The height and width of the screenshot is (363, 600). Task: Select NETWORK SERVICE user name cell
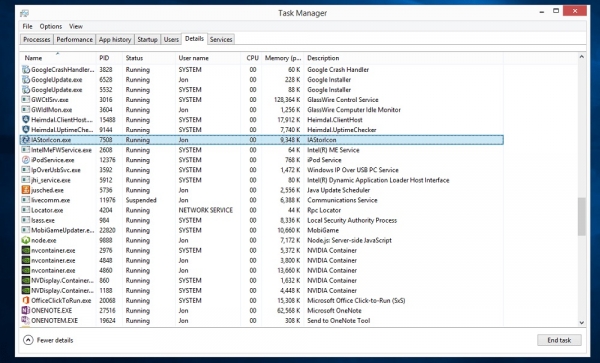(205, 210)
